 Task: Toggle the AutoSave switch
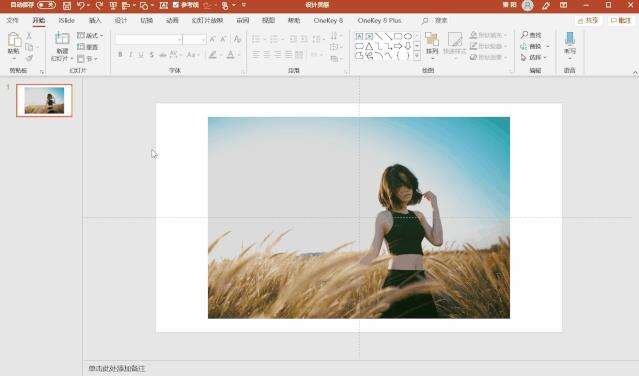pos(46,5)
